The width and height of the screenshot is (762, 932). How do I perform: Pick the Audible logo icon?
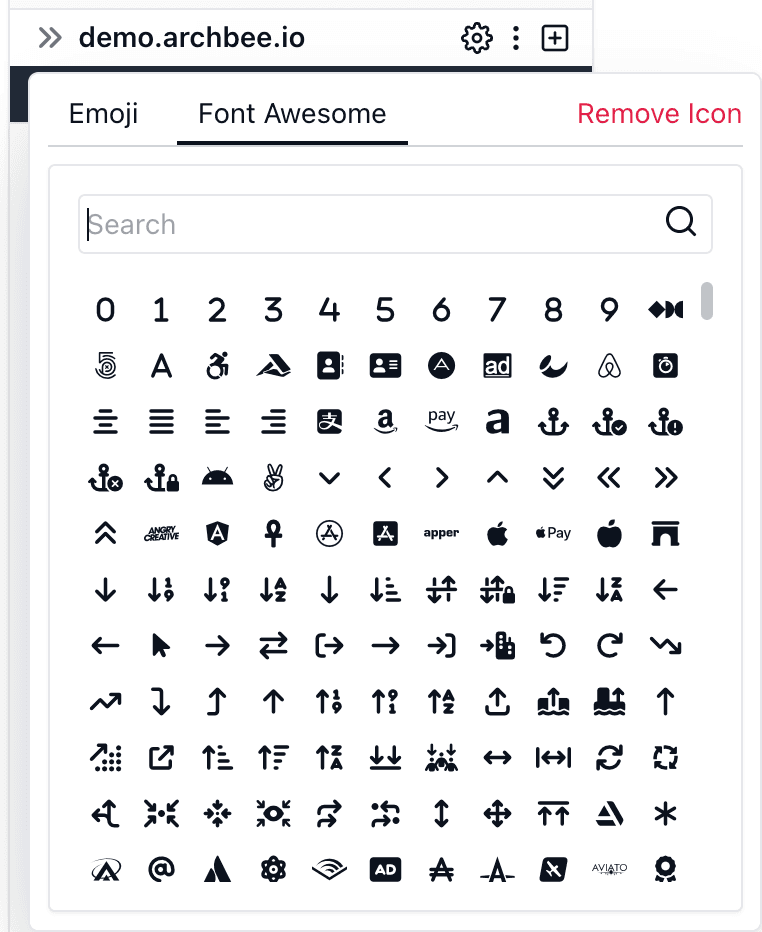coord(329,870)
